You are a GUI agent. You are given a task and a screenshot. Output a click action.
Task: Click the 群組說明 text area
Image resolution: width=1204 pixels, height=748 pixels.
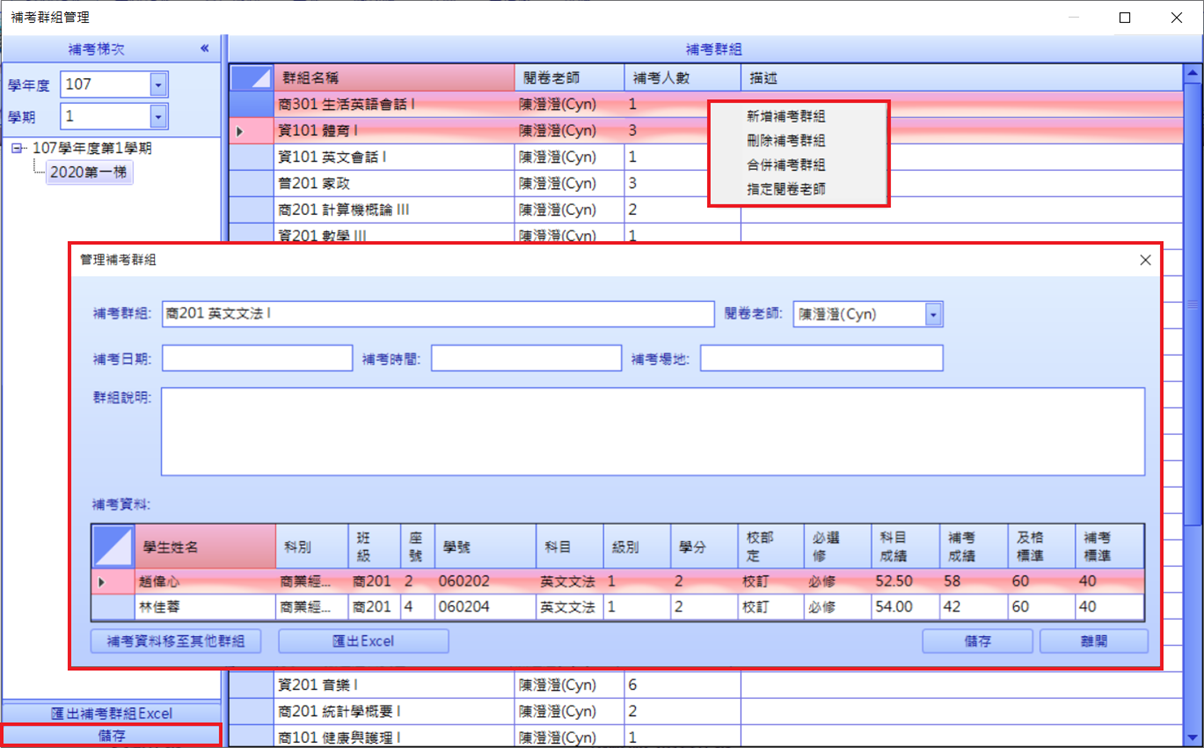[x=652, y=431]
